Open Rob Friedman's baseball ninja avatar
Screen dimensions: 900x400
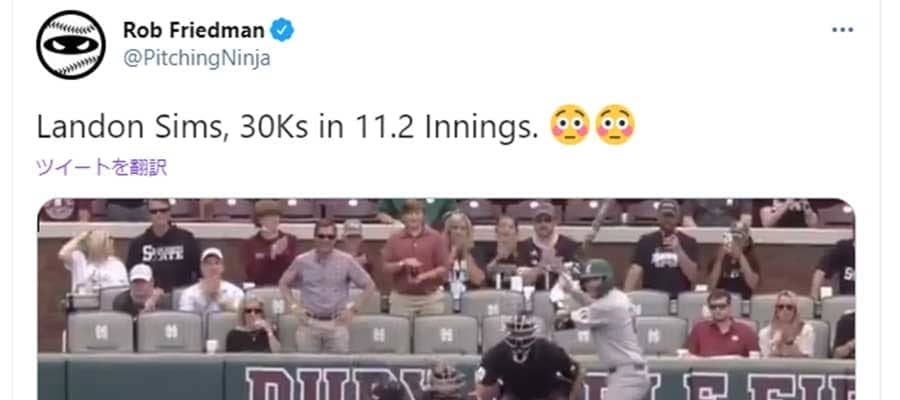71,44
